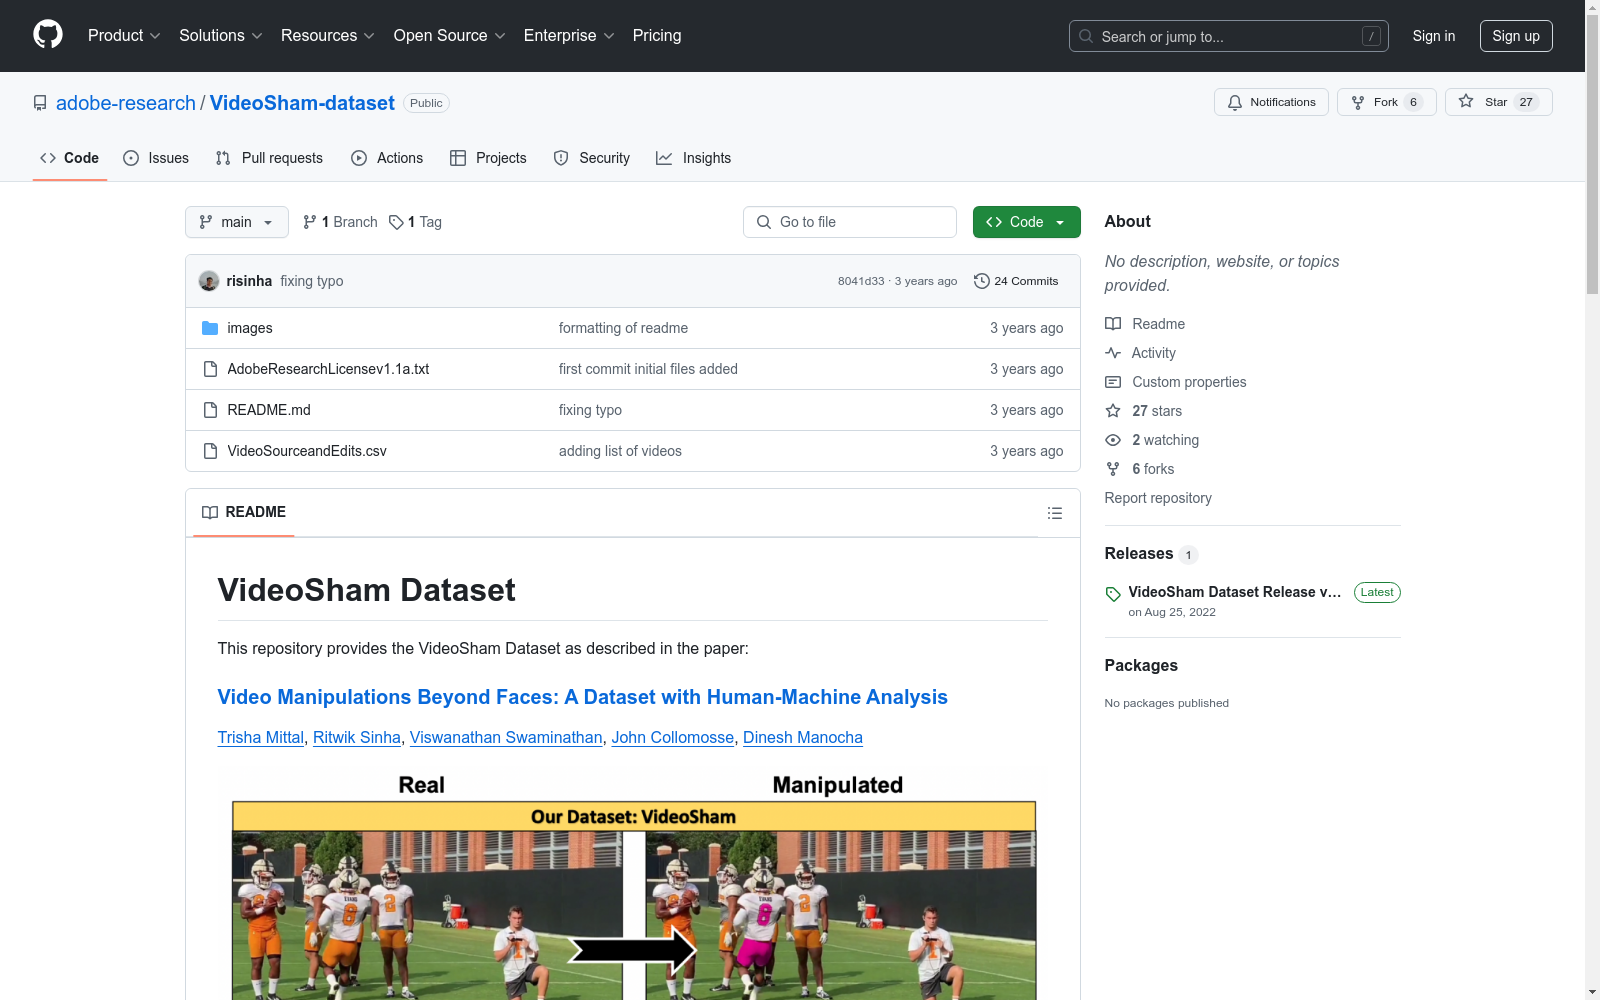
Task: Open VideoSham Dataset Release link
Action: (x=1235, y=592)
